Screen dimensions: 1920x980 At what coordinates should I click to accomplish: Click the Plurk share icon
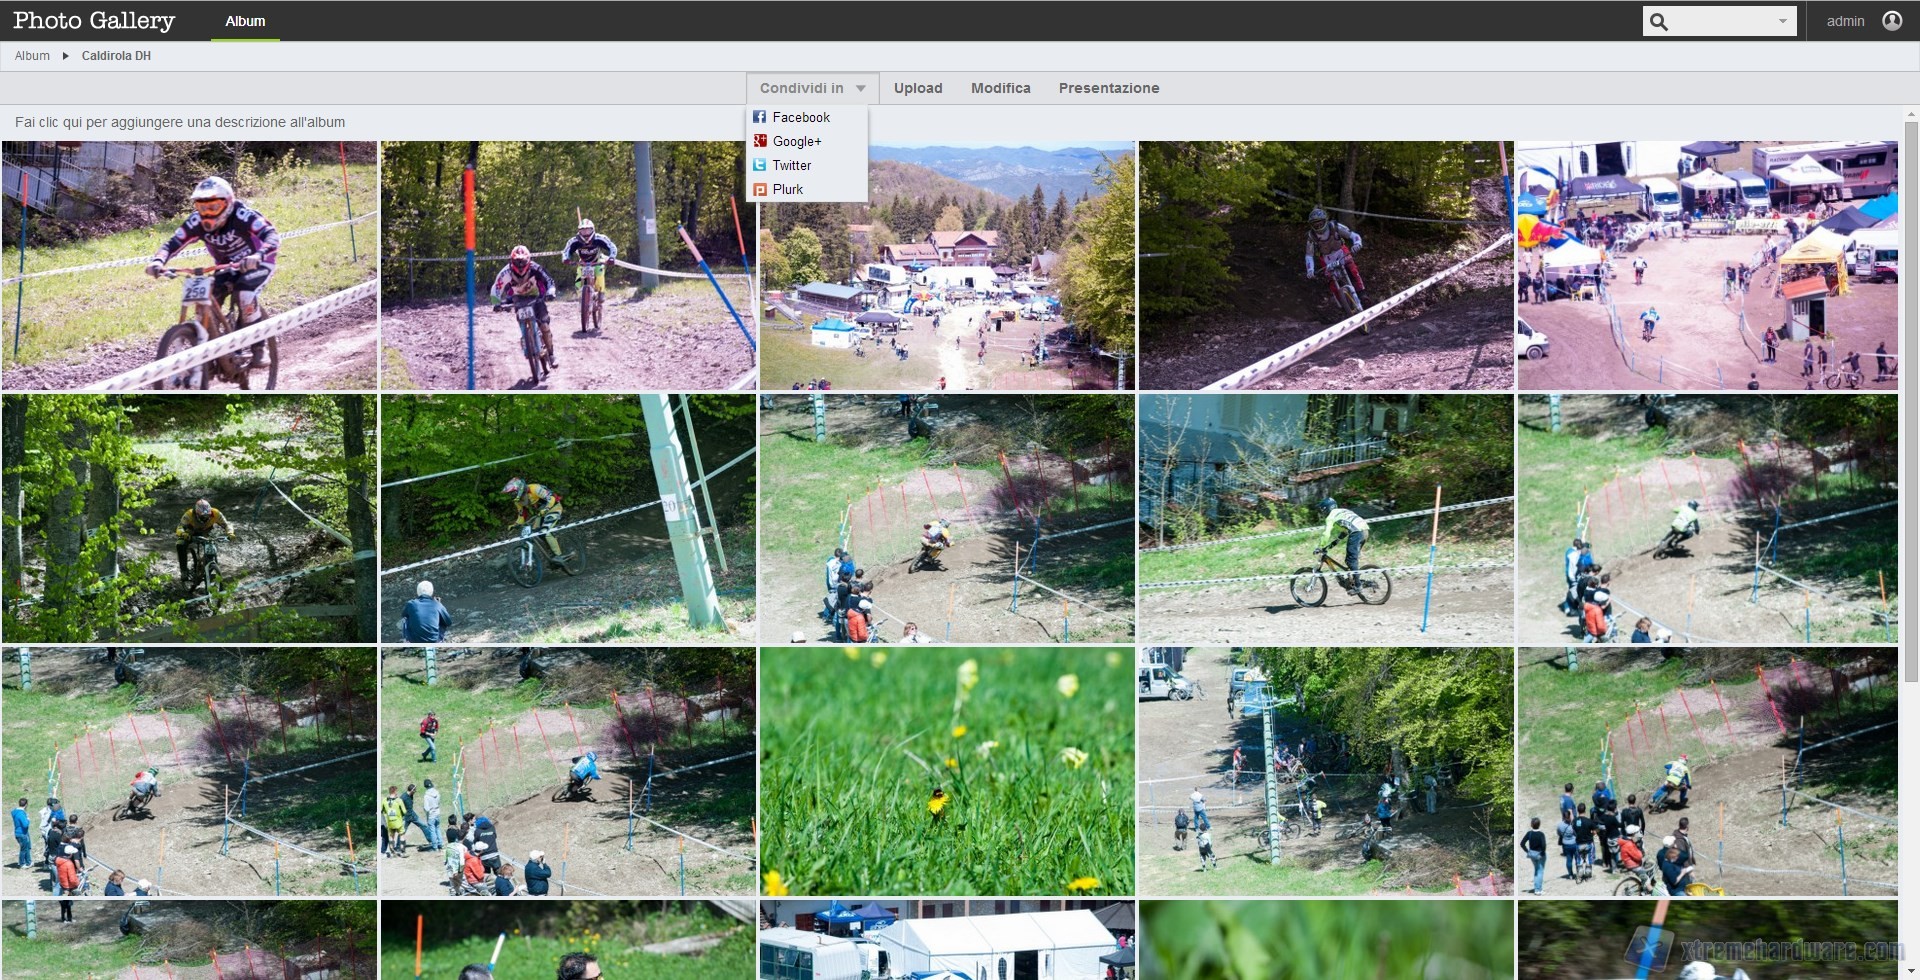(x=759, y=189)
